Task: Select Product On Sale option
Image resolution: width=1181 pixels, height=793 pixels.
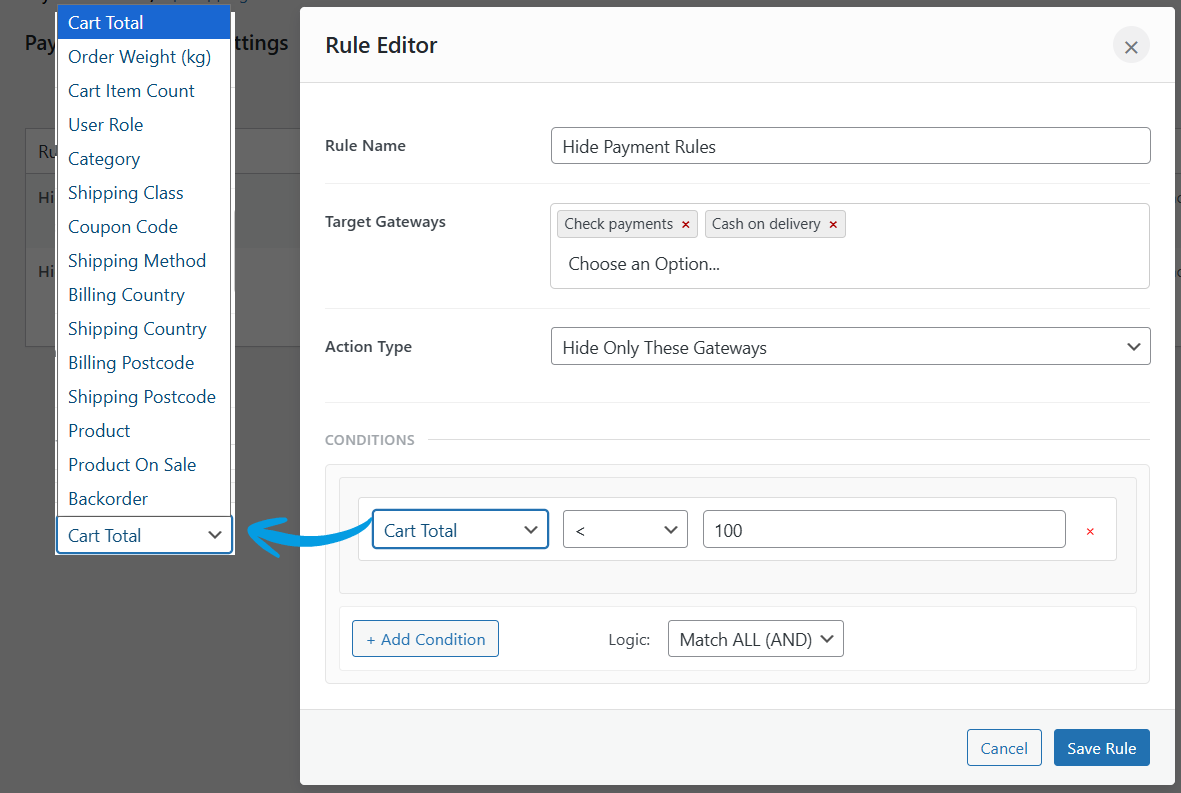Action: click(132, 465)
